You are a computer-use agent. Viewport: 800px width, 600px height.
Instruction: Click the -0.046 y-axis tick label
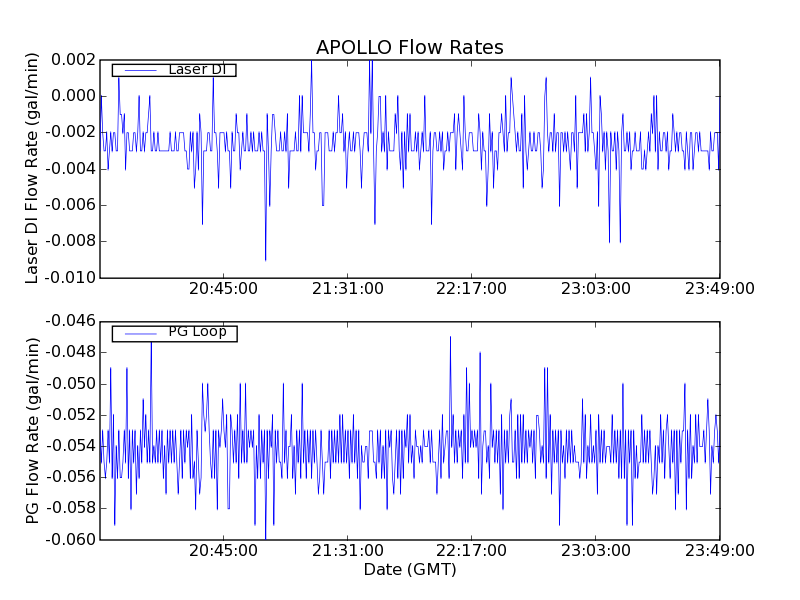[x=70, y=321]
